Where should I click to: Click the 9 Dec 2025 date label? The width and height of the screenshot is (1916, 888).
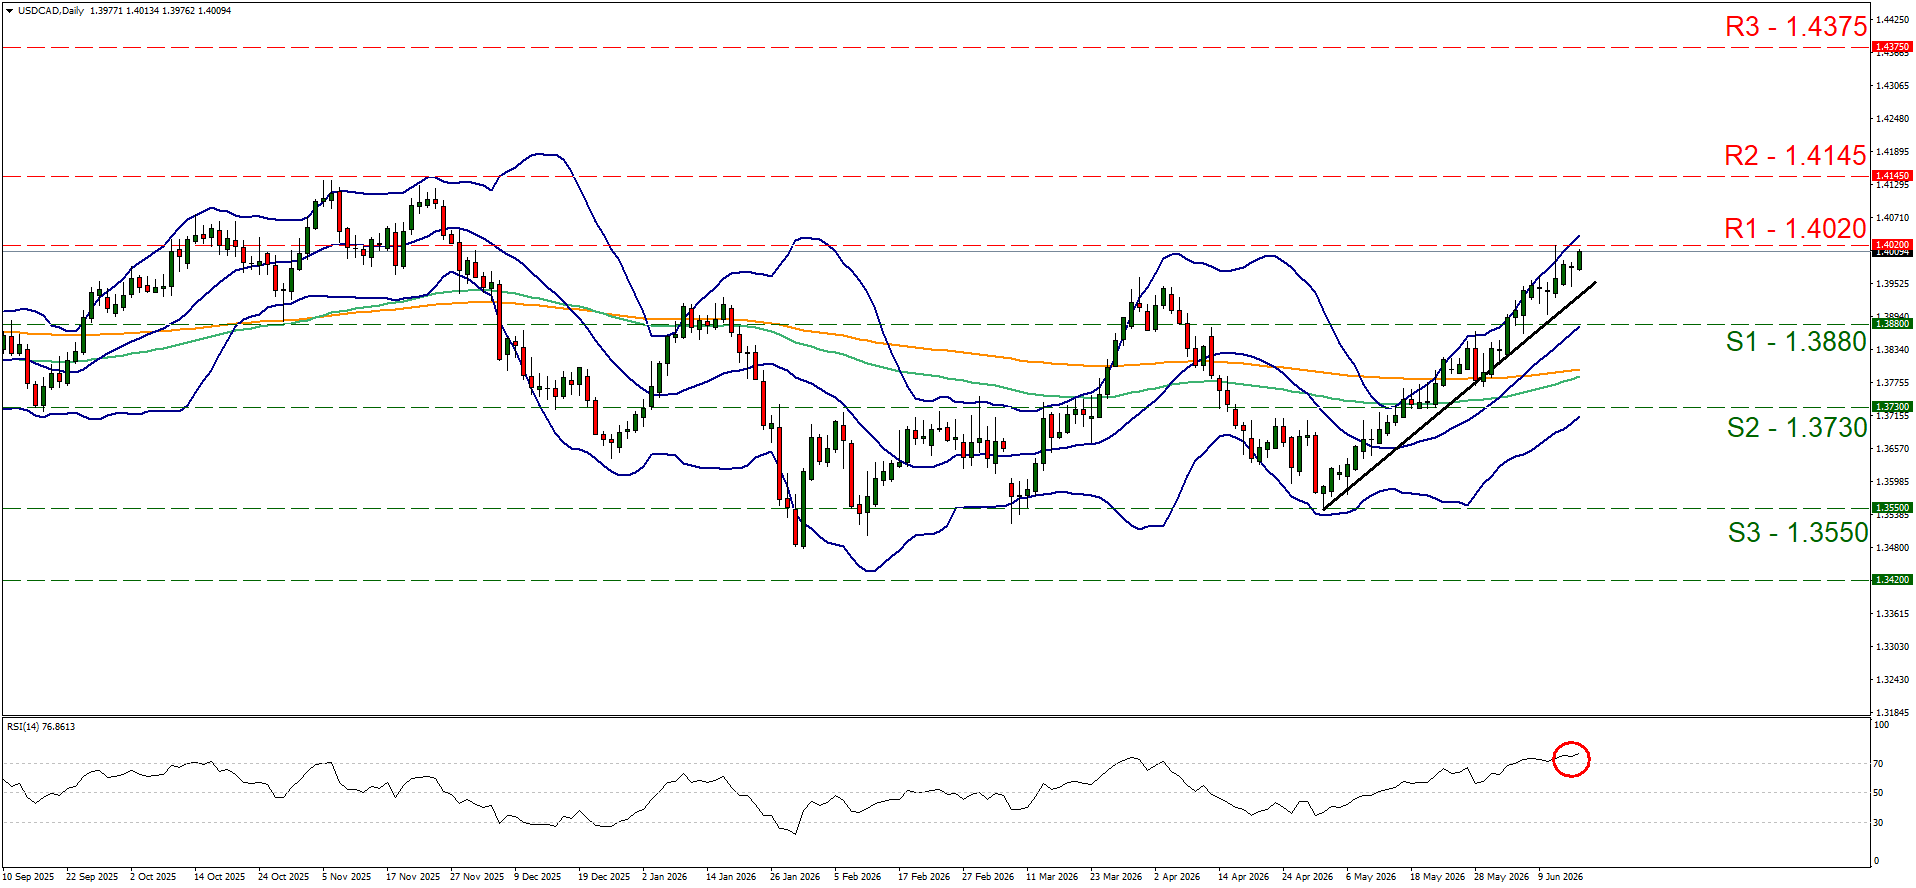[x=538, y=877]
